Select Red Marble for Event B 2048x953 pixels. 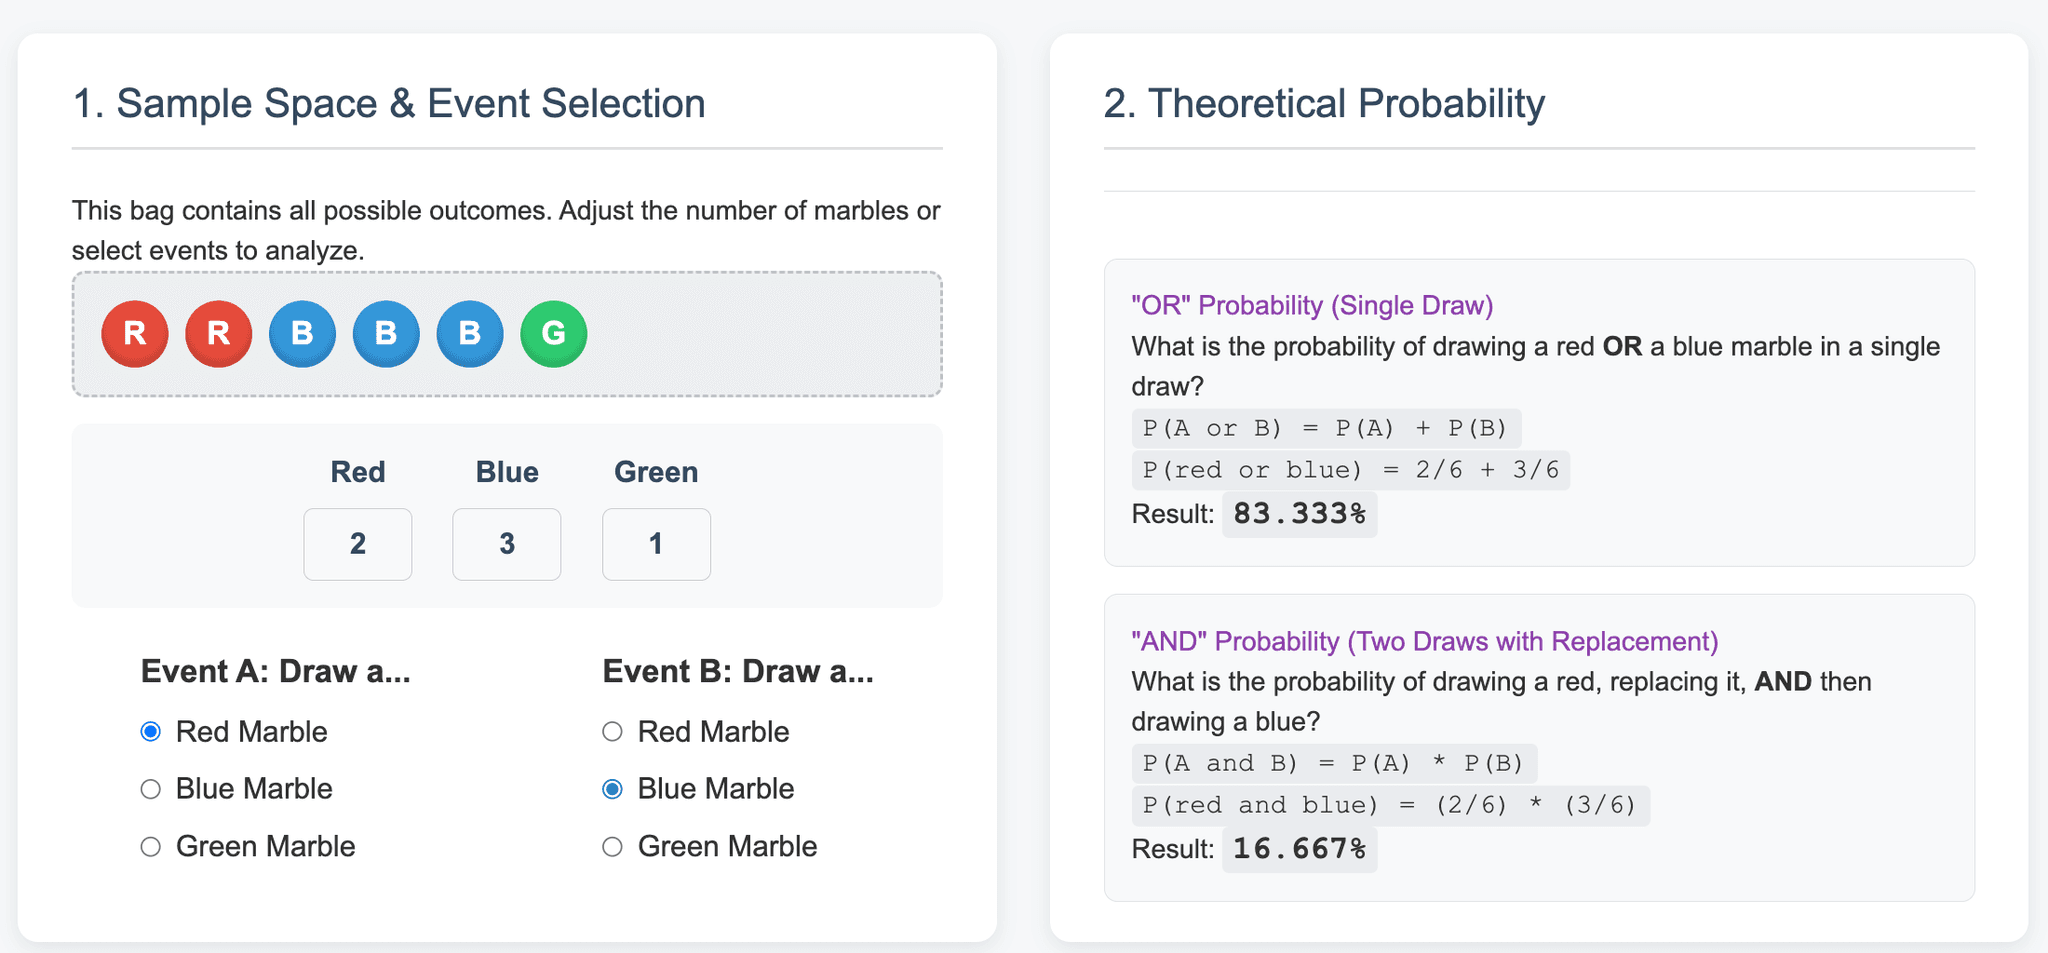(613, 732)
